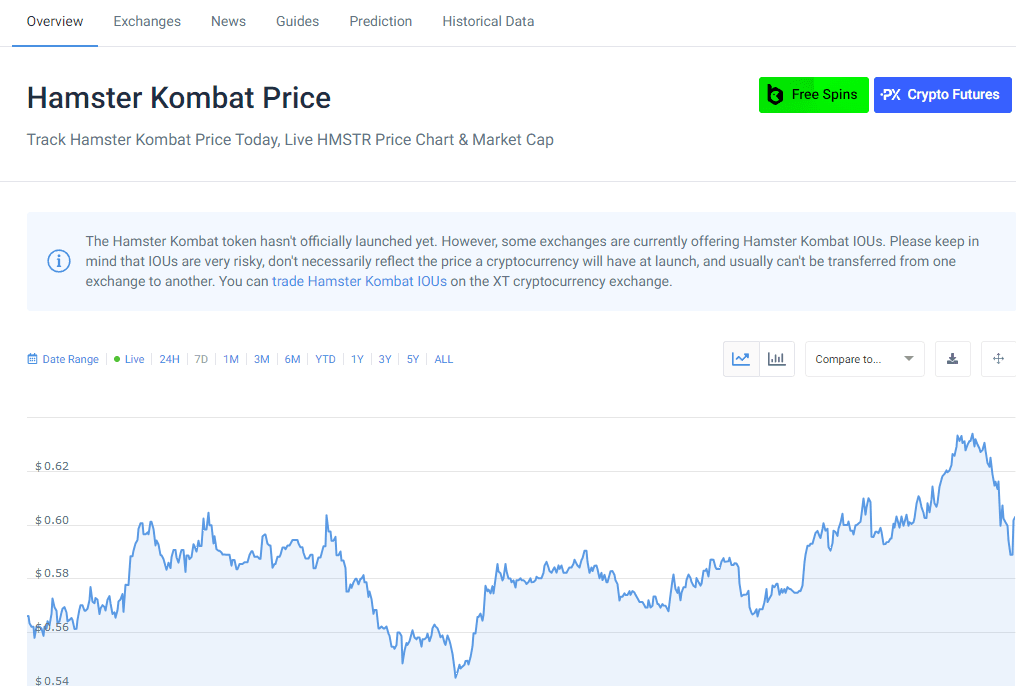Click the Crypto Futures banner button
This screenshot has height=686, width=1016.
tap(943, 95)
